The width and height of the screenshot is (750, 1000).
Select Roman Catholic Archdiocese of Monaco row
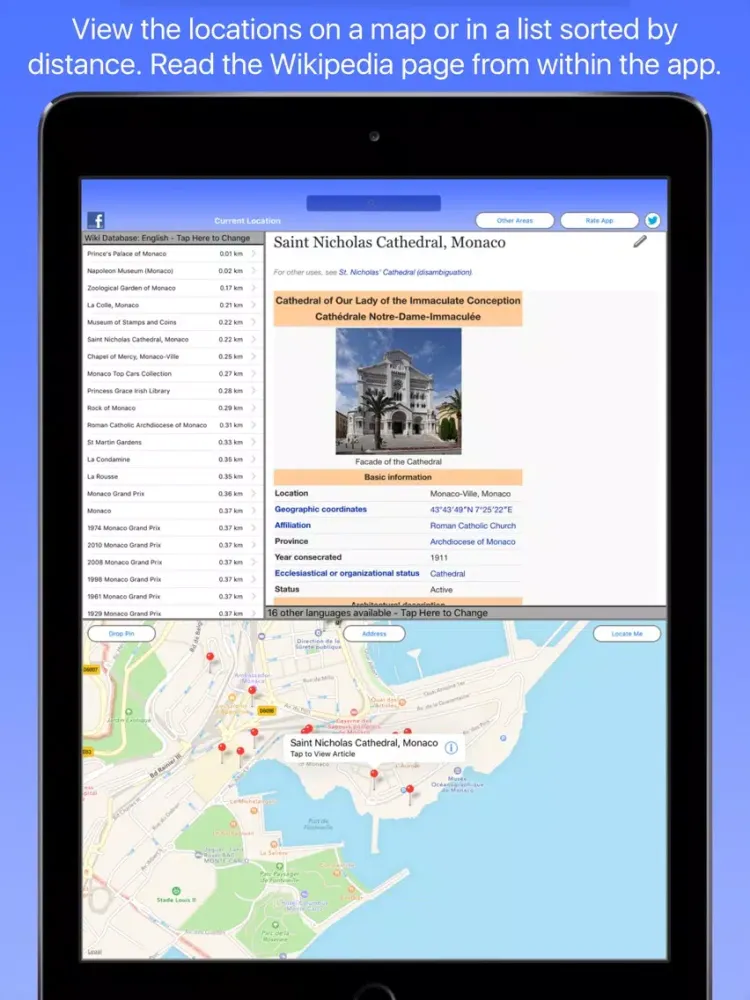click(x=173, y=425)
